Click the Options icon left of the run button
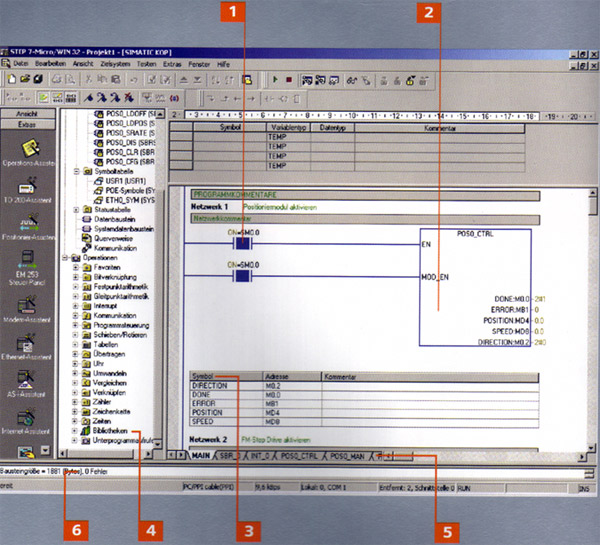This screenshot has width=600, height=545. tap(247, 80)
